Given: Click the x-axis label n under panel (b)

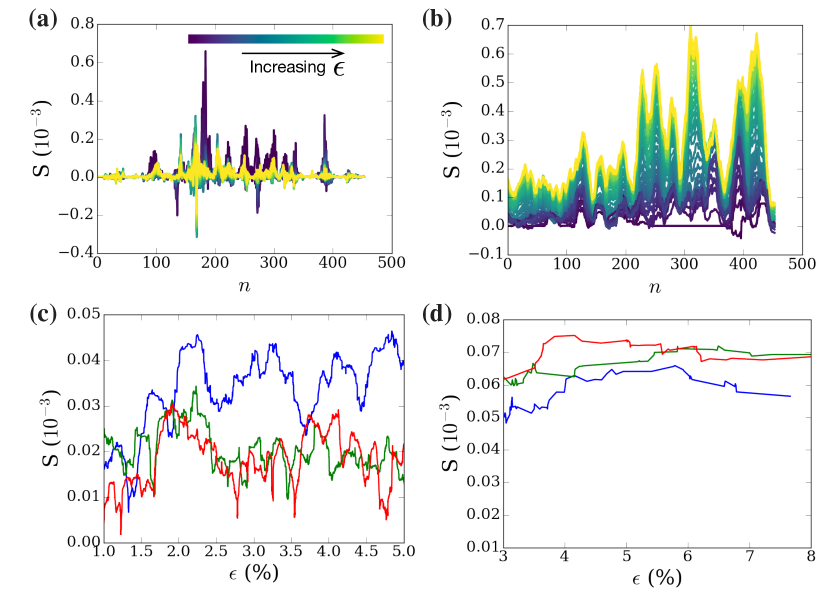Looking at the screenshot, I should tap(655, 287).
